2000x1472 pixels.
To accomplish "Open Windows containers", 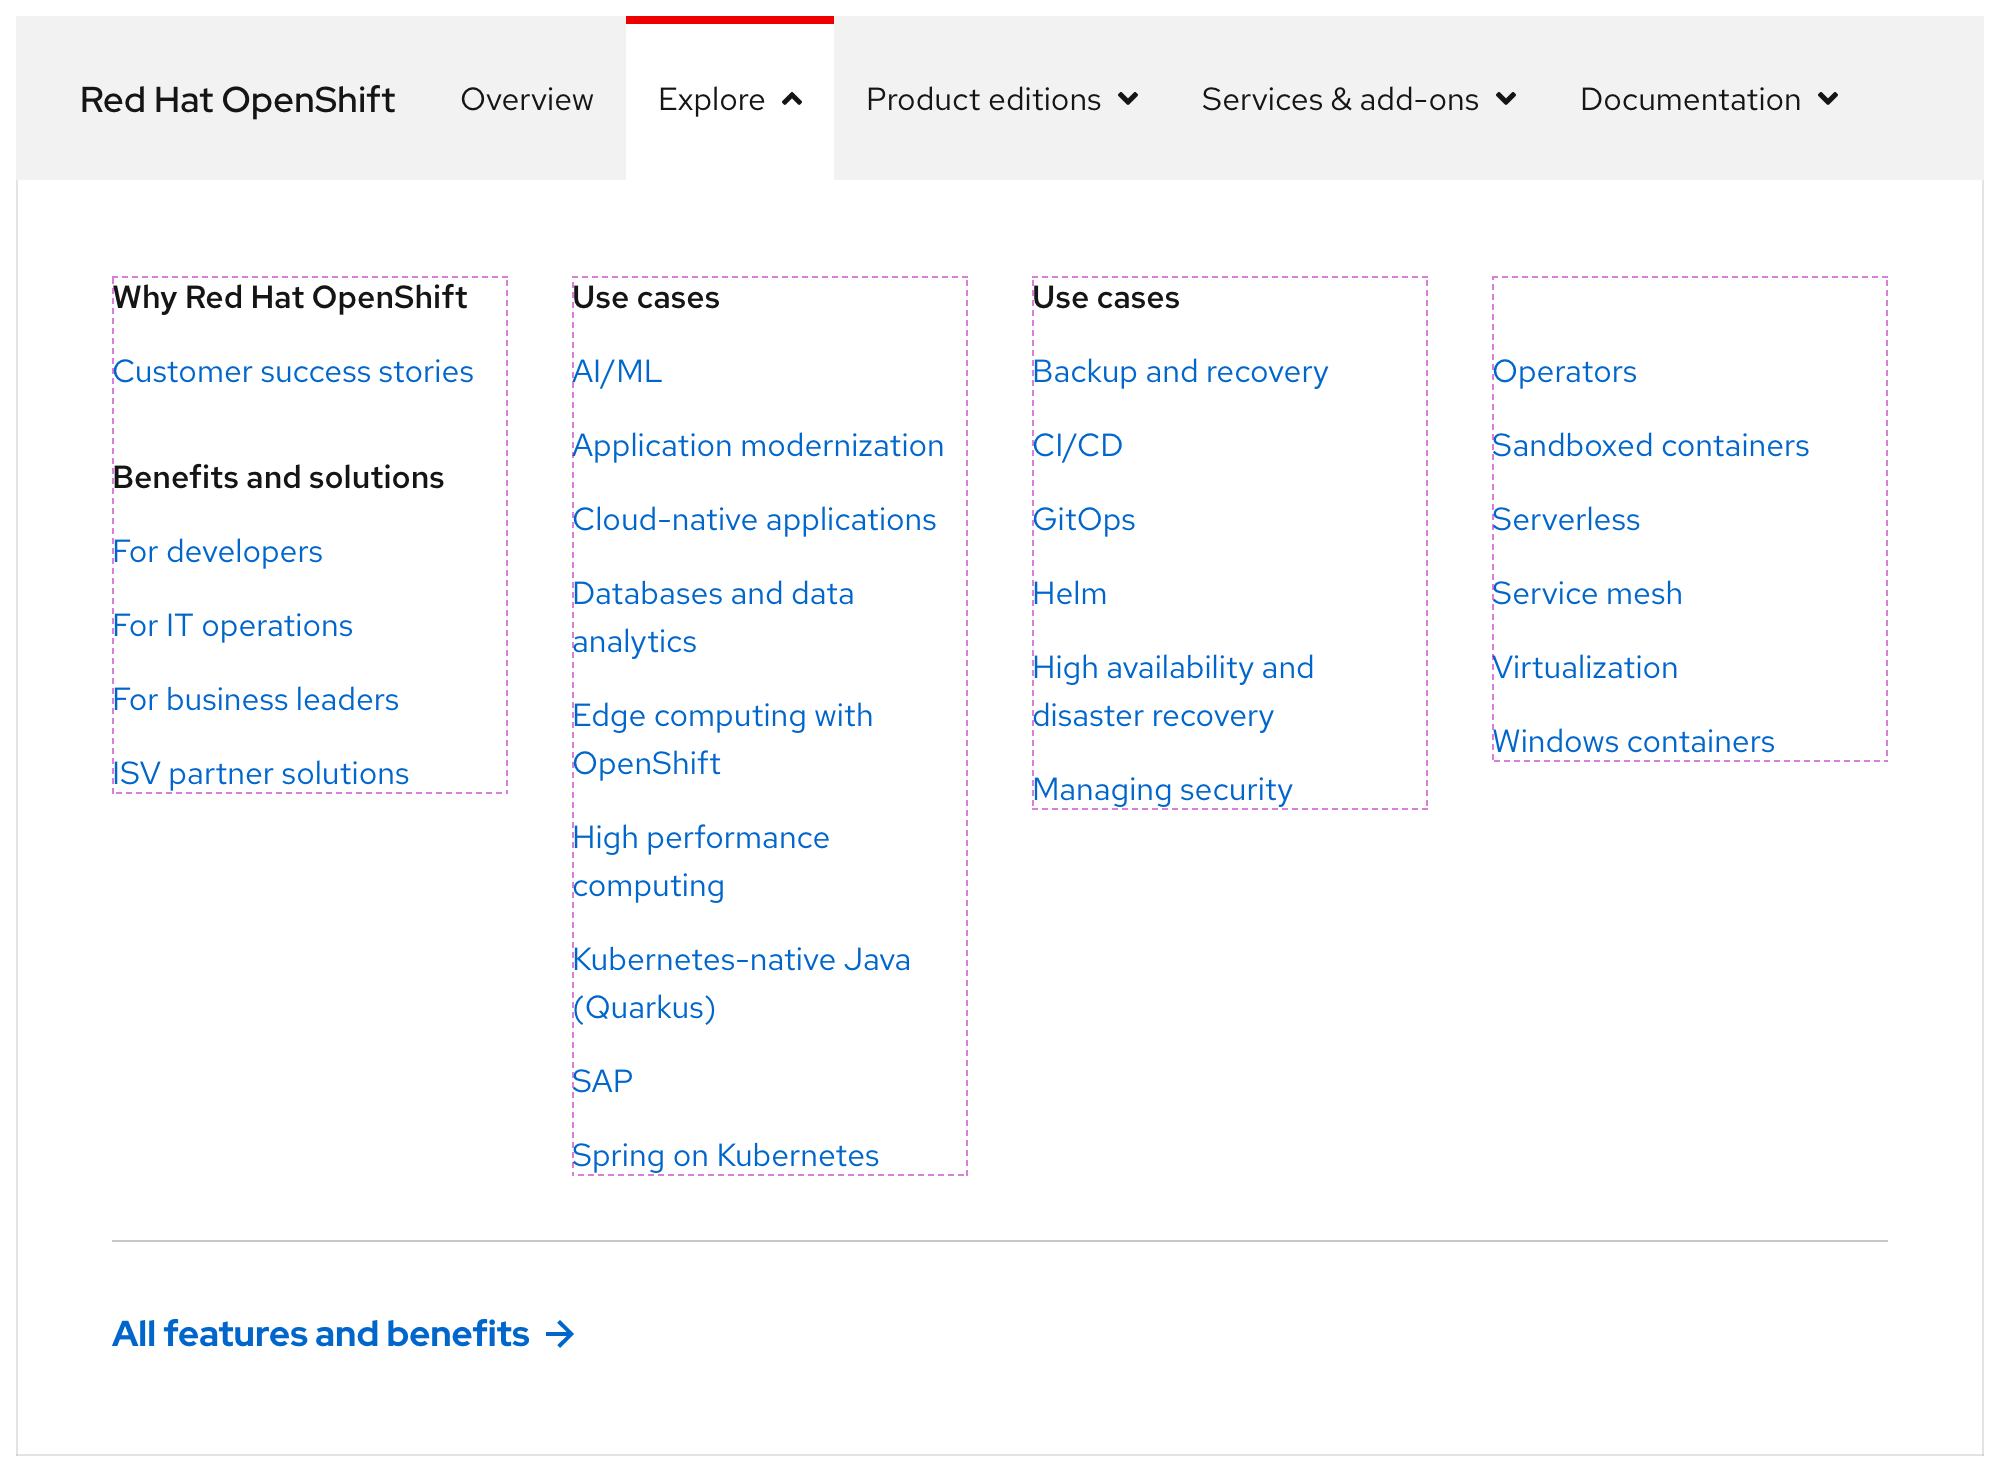I will (1633, 741).
